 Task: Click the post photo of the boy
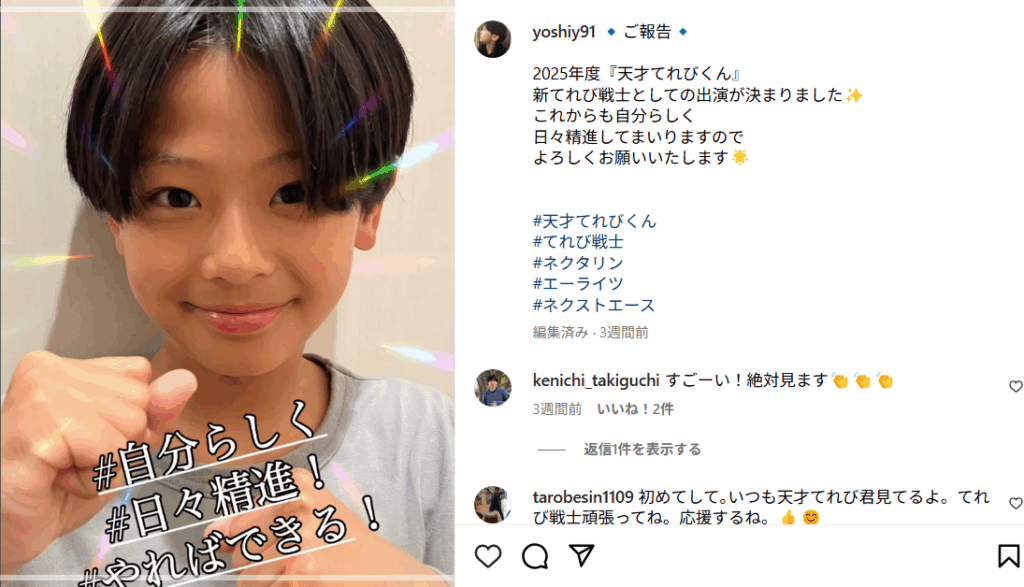(x=227, y=293)
